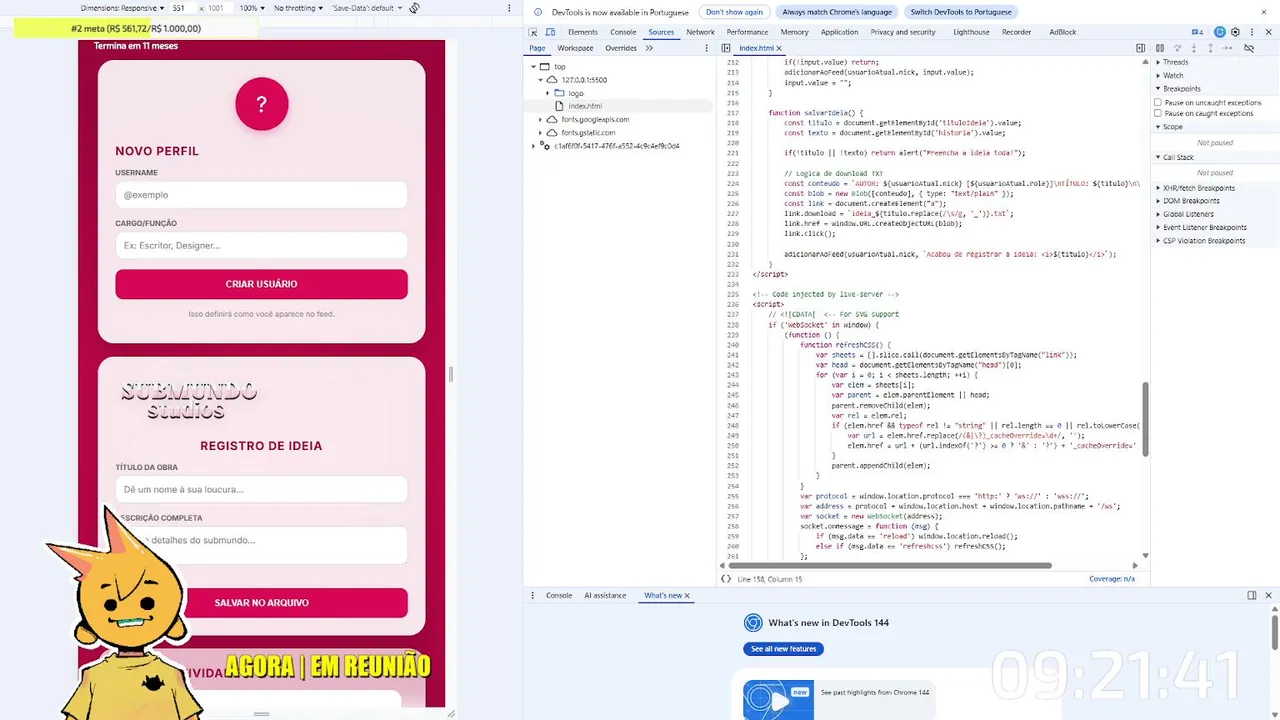Click Switch DevTools to Portuguese
This screenshot has width=1280, height=720.
(961, 12)
